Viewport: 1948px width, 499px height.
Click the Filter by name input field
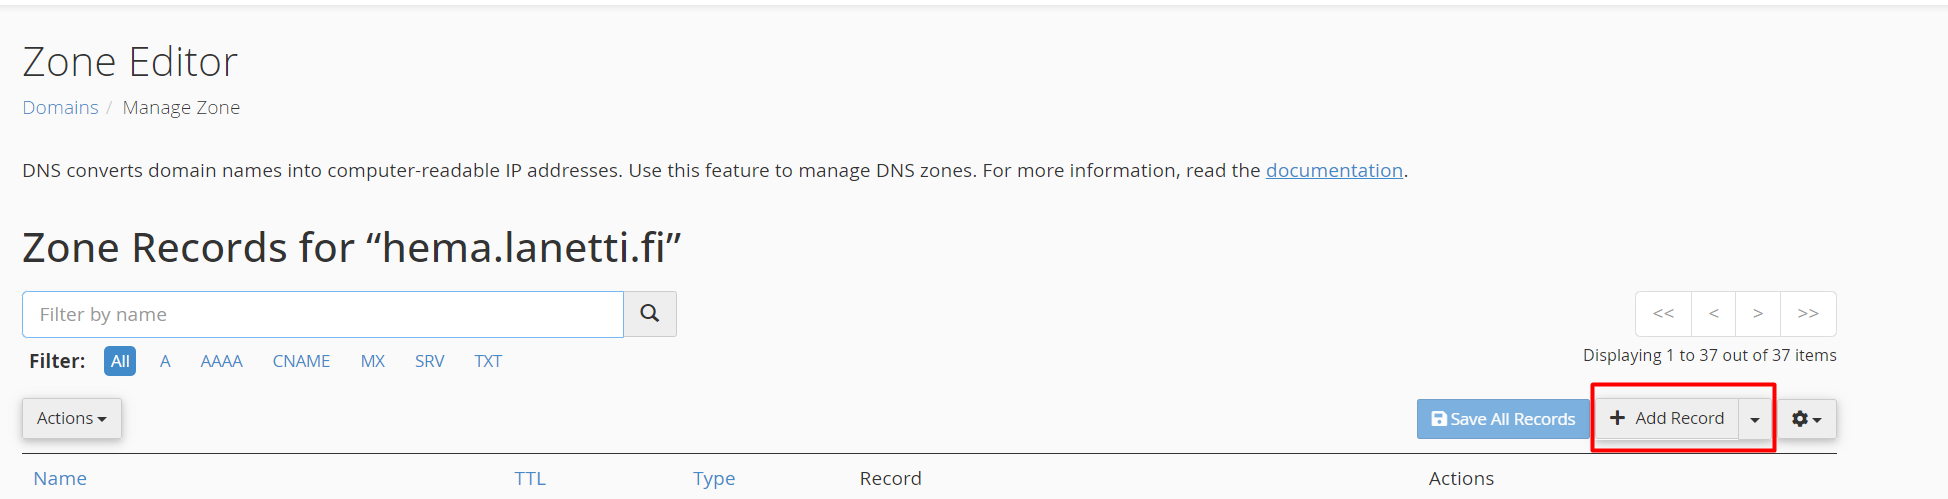[323, 314]
